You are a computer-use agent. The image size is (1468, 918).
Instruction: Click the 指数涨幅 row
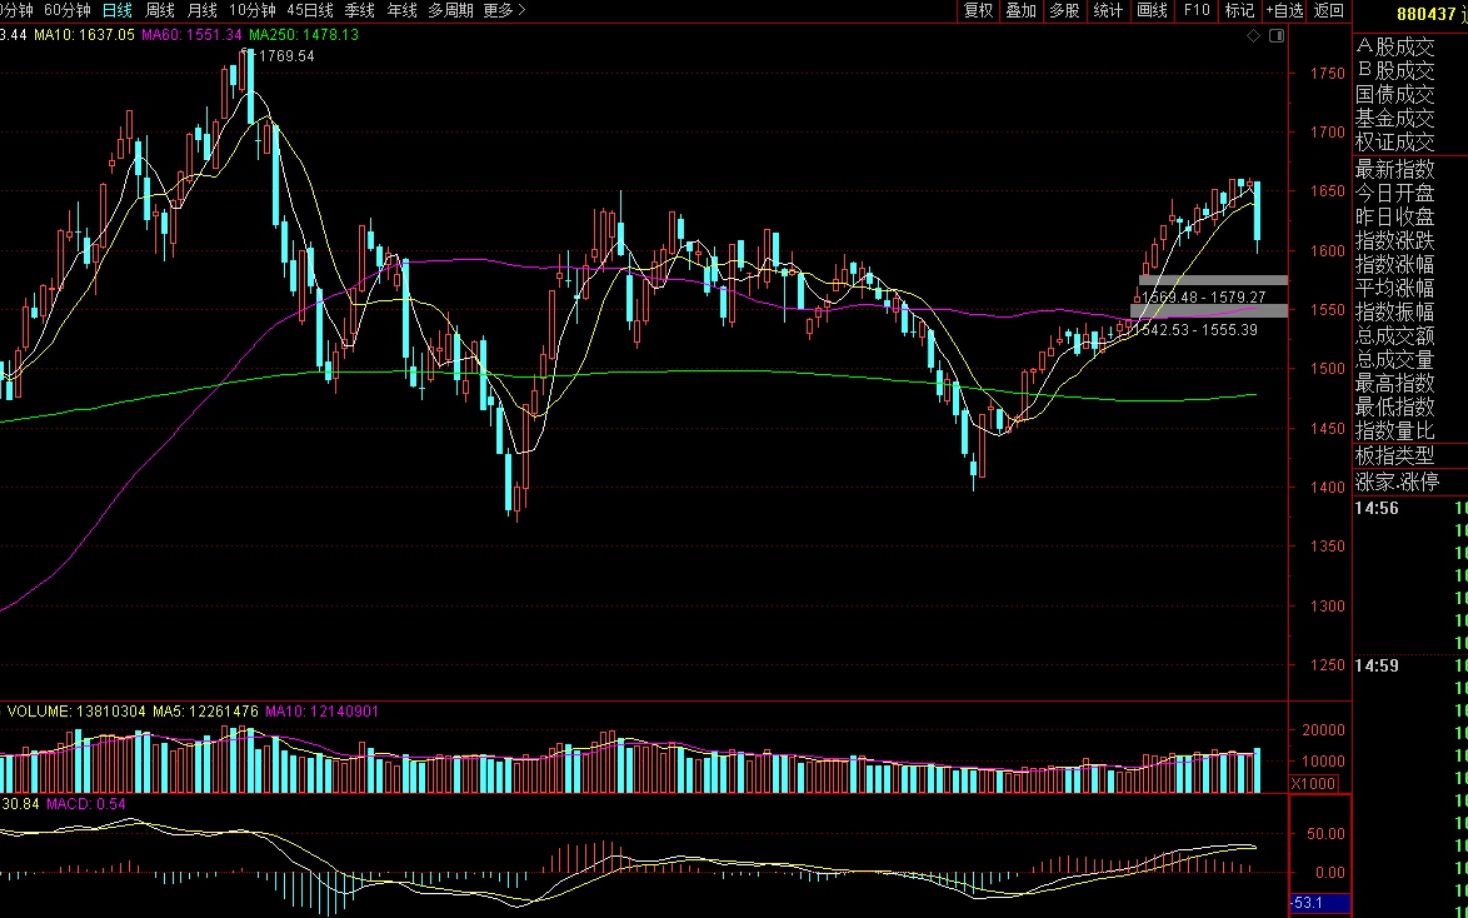click(x=1395, y=264)
